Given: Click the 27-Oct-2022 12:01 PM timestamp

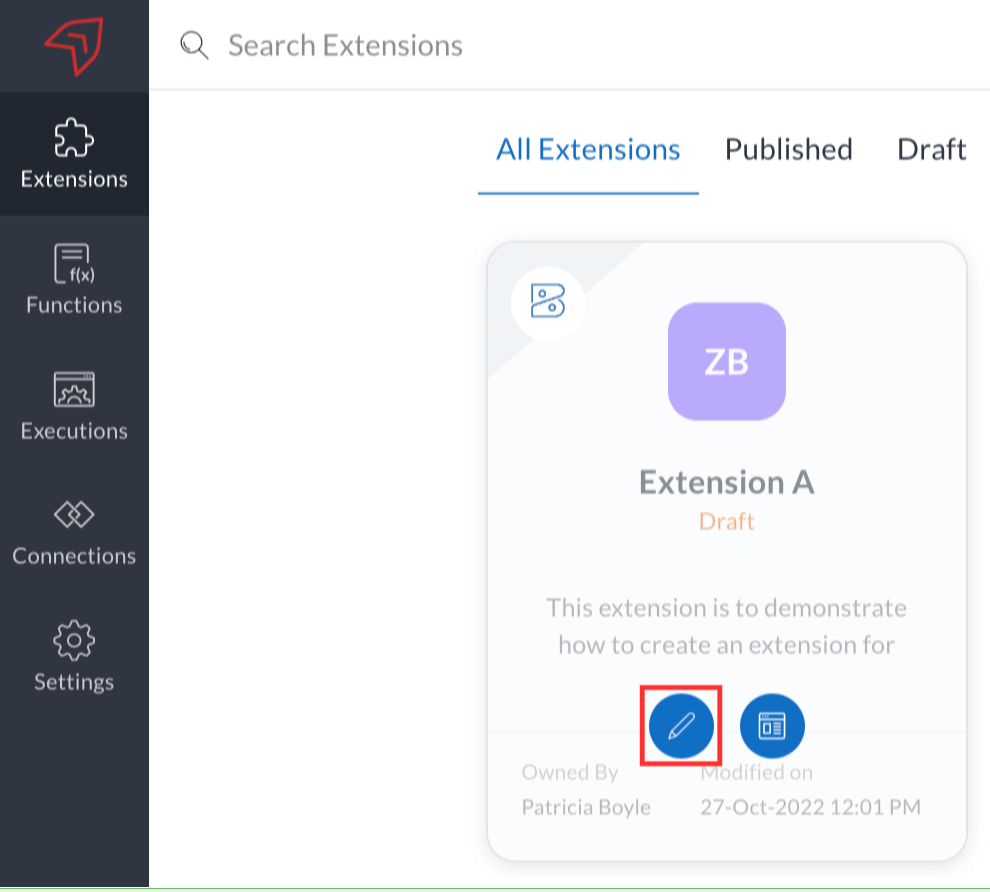Looking at the screenshot, I should 811,807.
